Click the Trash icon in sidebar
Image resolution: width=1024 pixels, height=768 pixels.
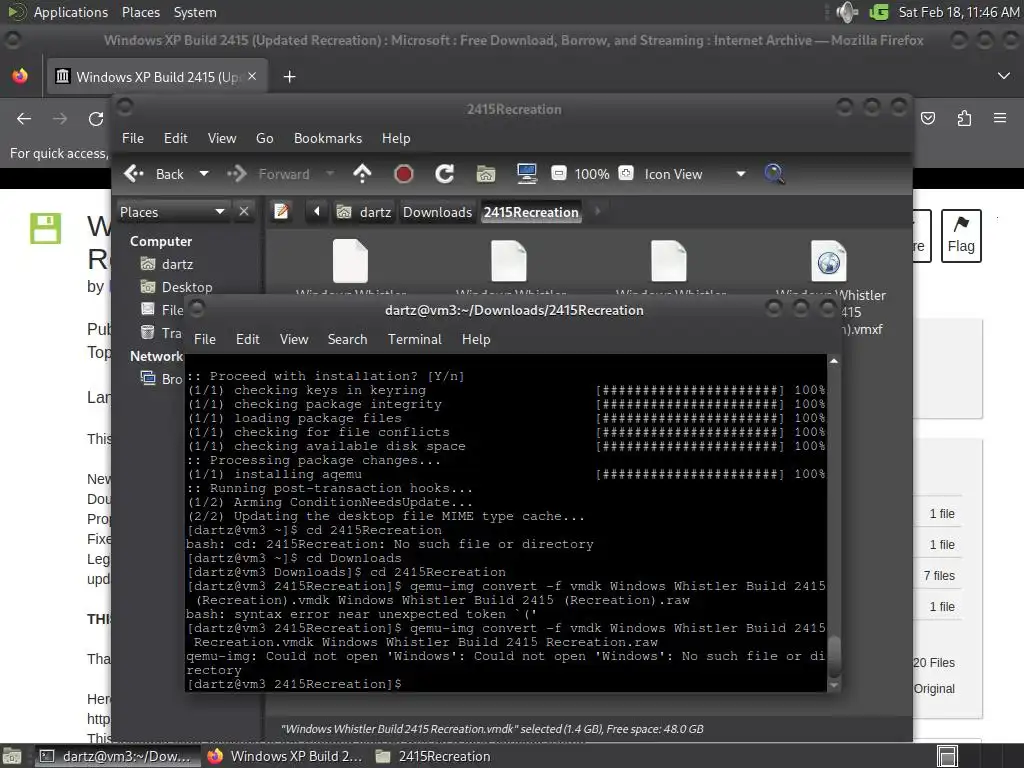(x=148, y=332)
